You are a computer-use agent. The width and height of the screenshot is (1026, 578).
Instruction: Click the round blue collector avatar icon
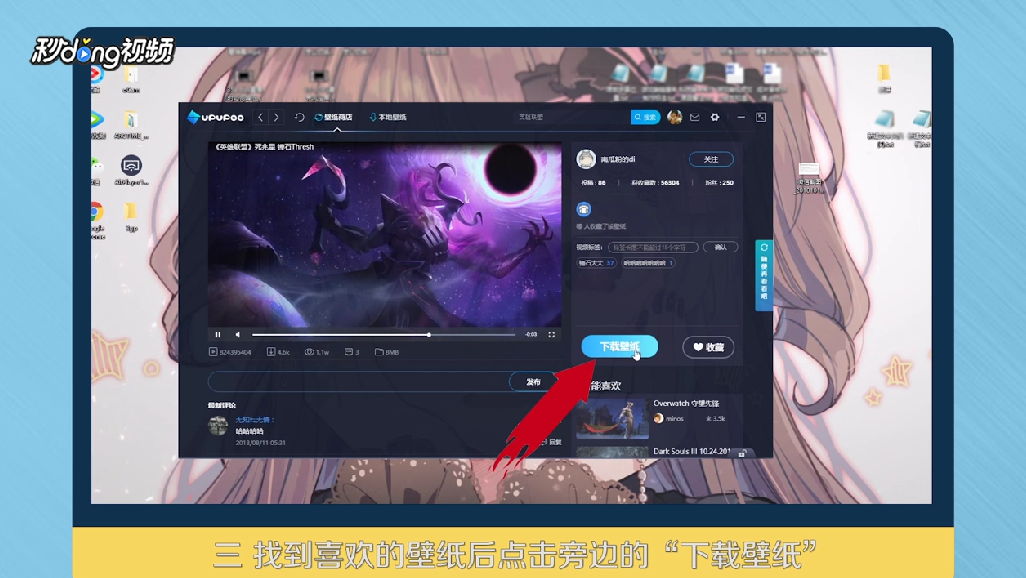pyautogui.click(x=584, y=209)
